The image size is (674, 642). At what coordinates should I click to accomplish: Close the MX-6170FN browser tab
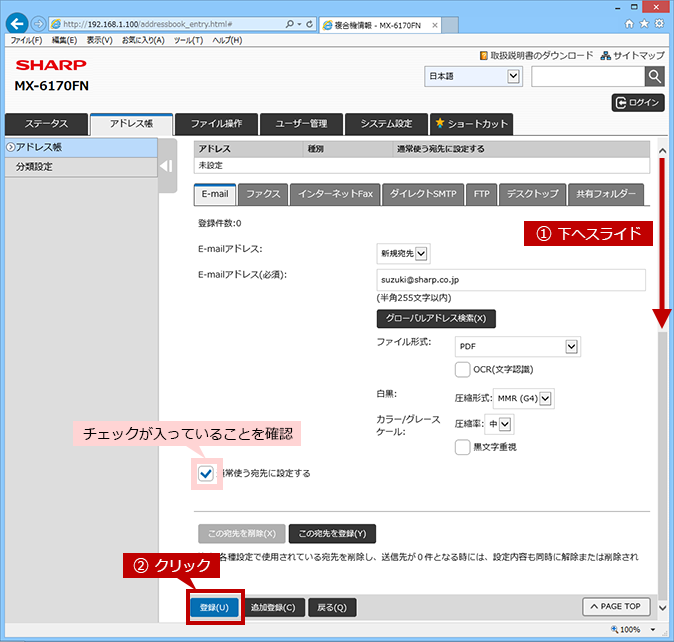pos(435,25)
